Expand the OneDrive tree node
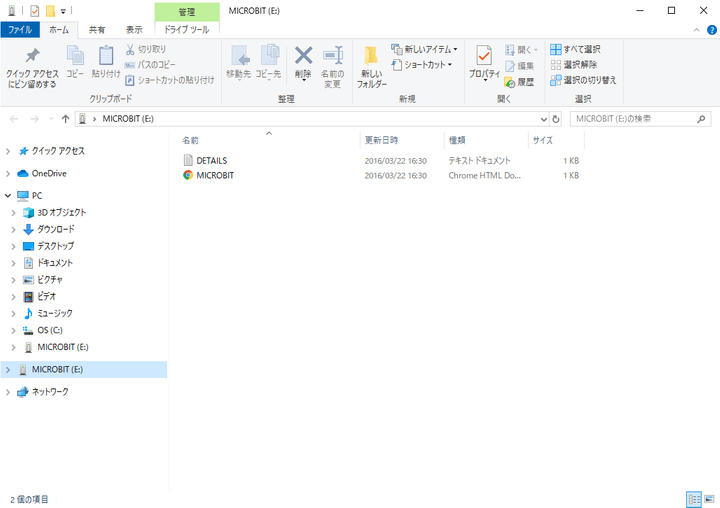720x508 pixels. tap(8, 174)
